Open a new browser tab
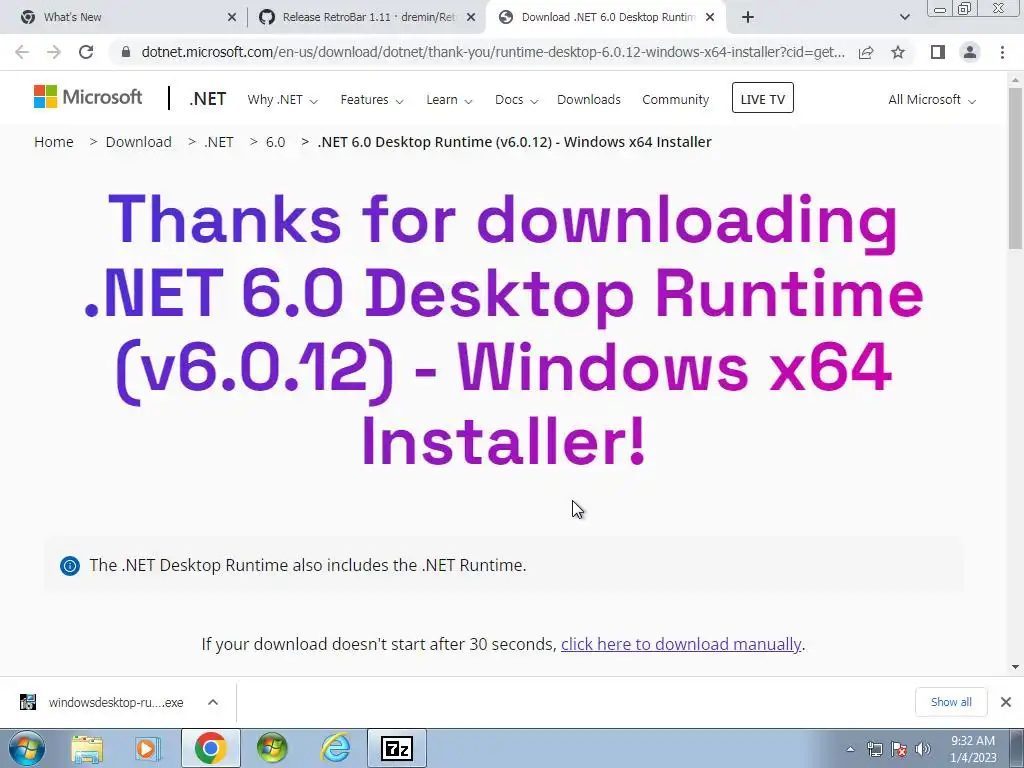 tap(748, 17)
